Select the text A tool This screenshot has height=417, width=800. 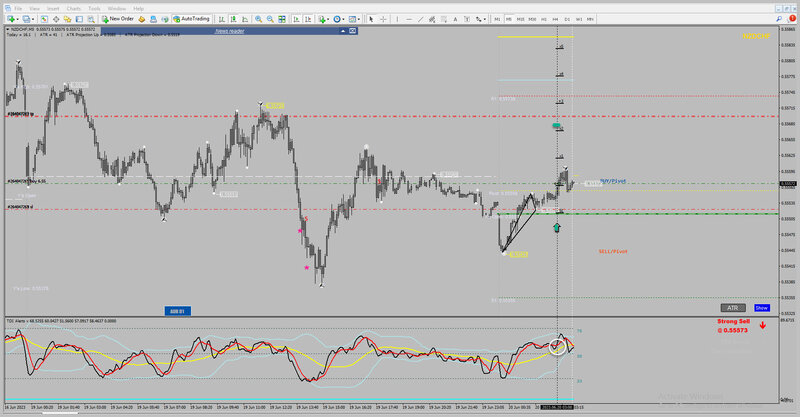(x=455, y=19)
